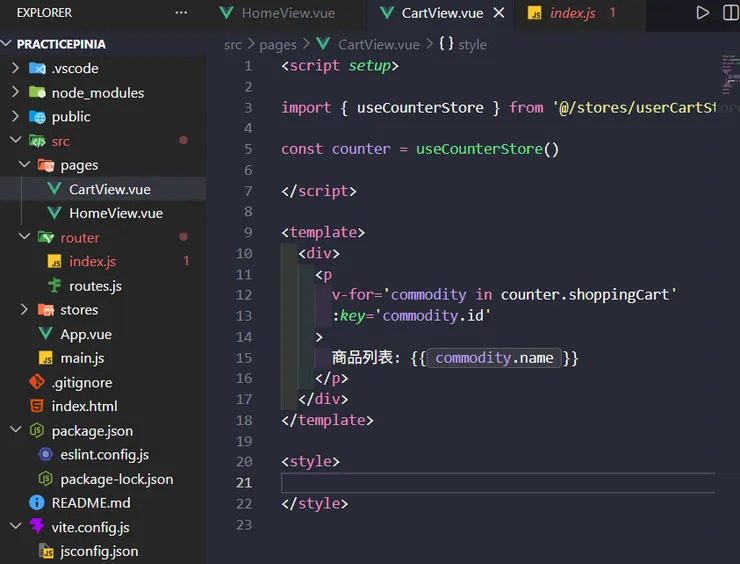Click line number 12 in the gutter

[x=244, y=295]
